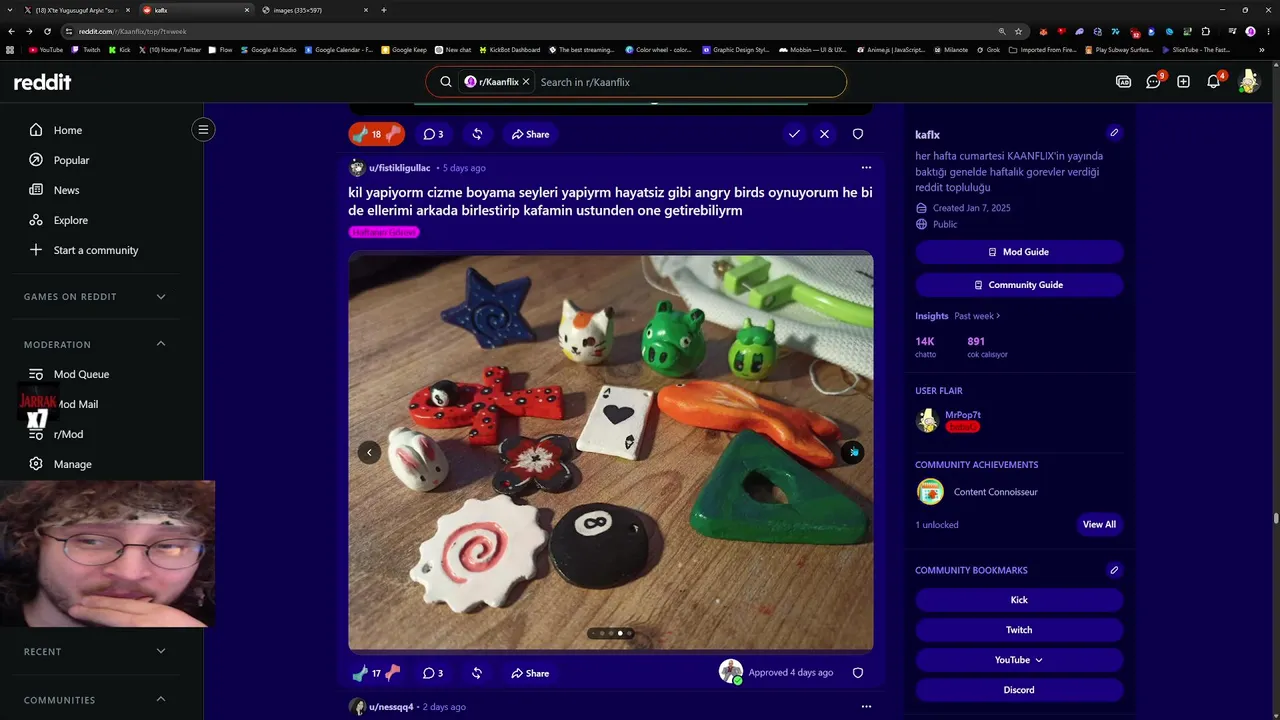Remove the r/Kaanflix search scope chip
This screenshot has width=1280, height=720.
point(526,82)
